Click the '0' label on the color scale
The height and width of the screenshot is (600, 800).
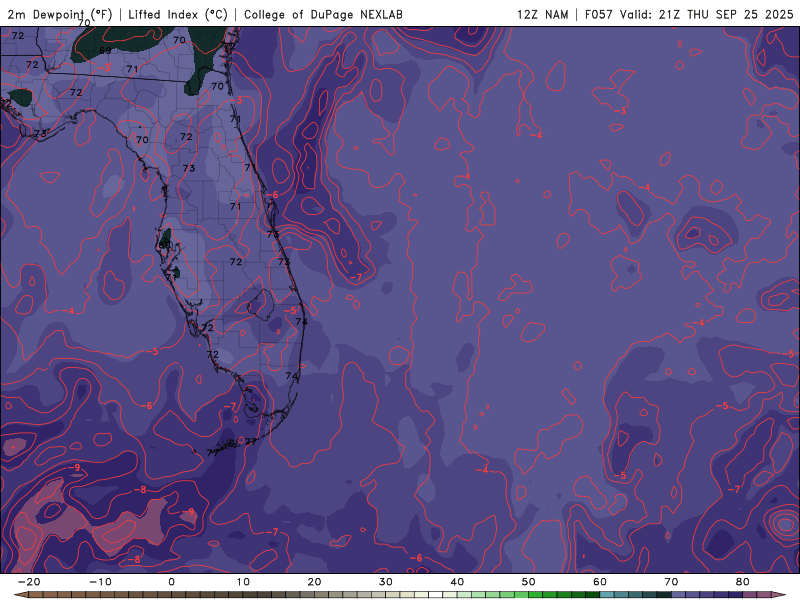pyautogui.click(x=171, y=582)
